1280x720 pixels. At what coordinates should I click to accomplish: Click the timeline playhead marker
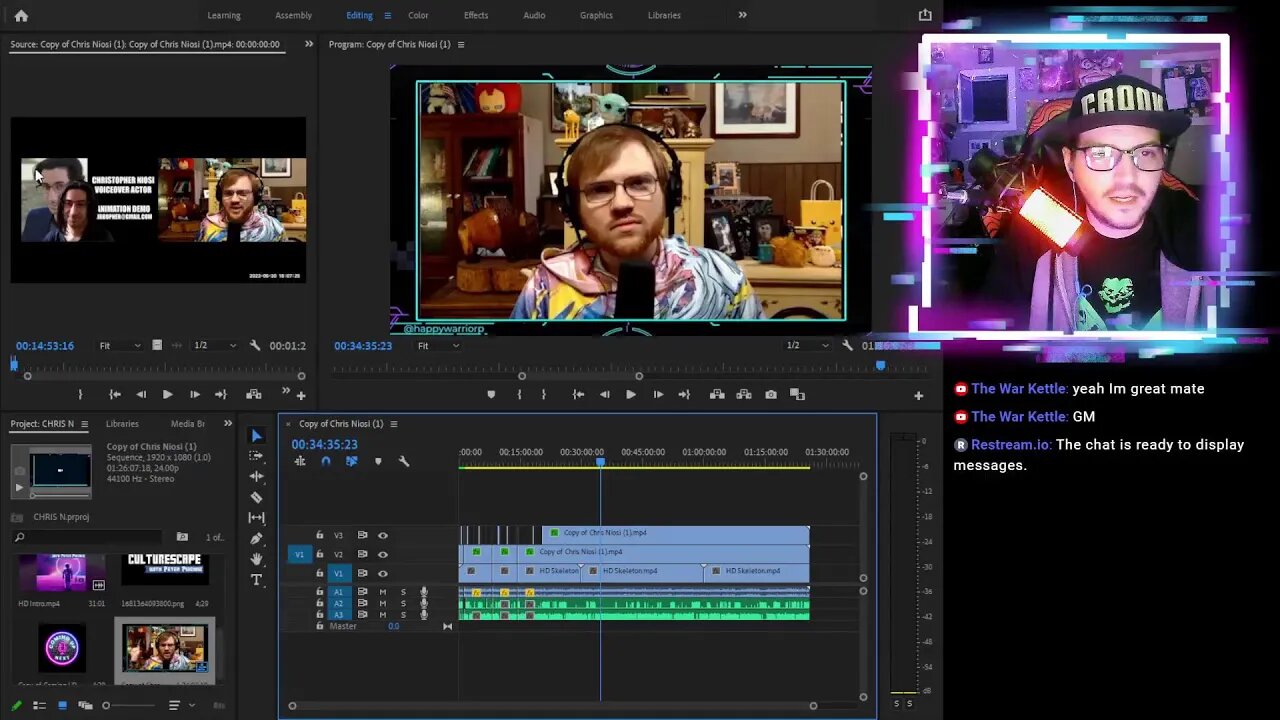(600, 462)
